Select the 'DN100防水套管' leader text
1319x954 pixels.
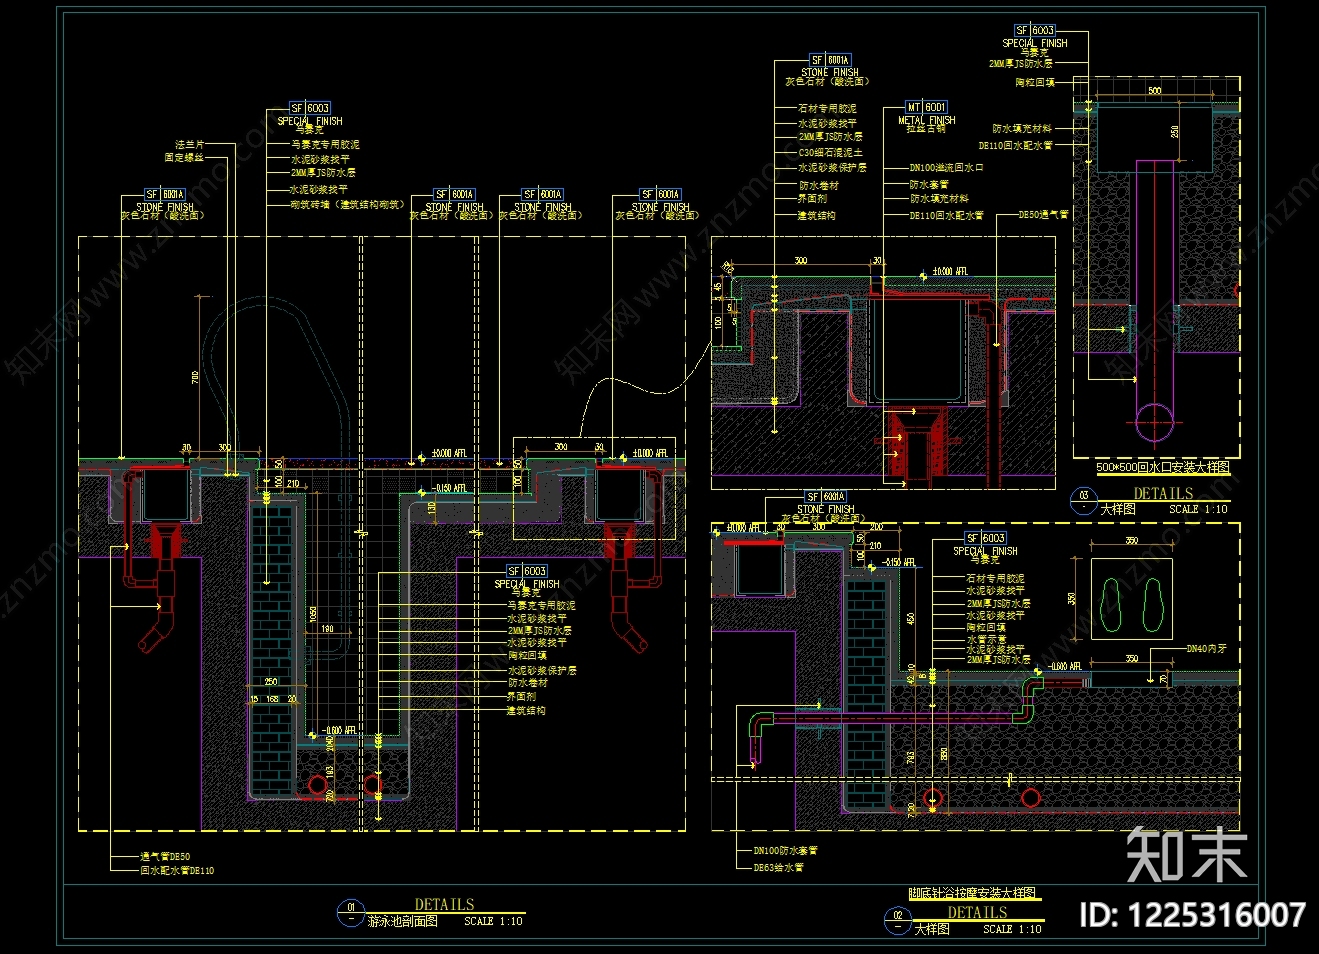785,851
